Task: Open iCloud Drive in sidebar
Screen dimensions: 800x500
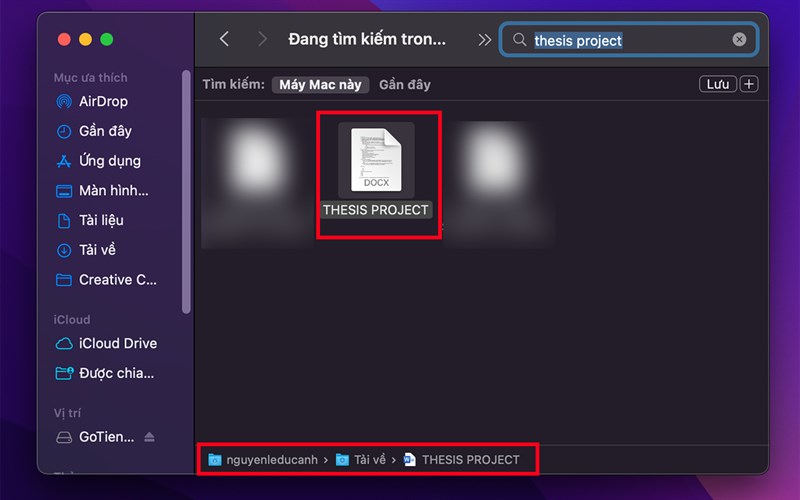Action: [117, 343]
